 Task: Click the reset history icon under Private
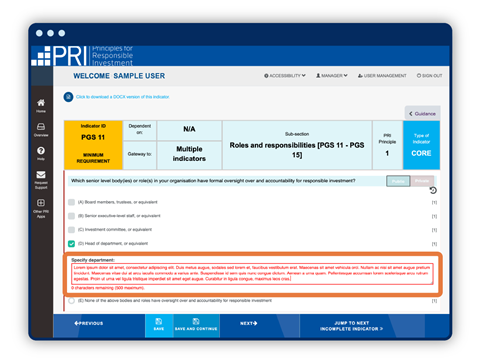point(433,190)
